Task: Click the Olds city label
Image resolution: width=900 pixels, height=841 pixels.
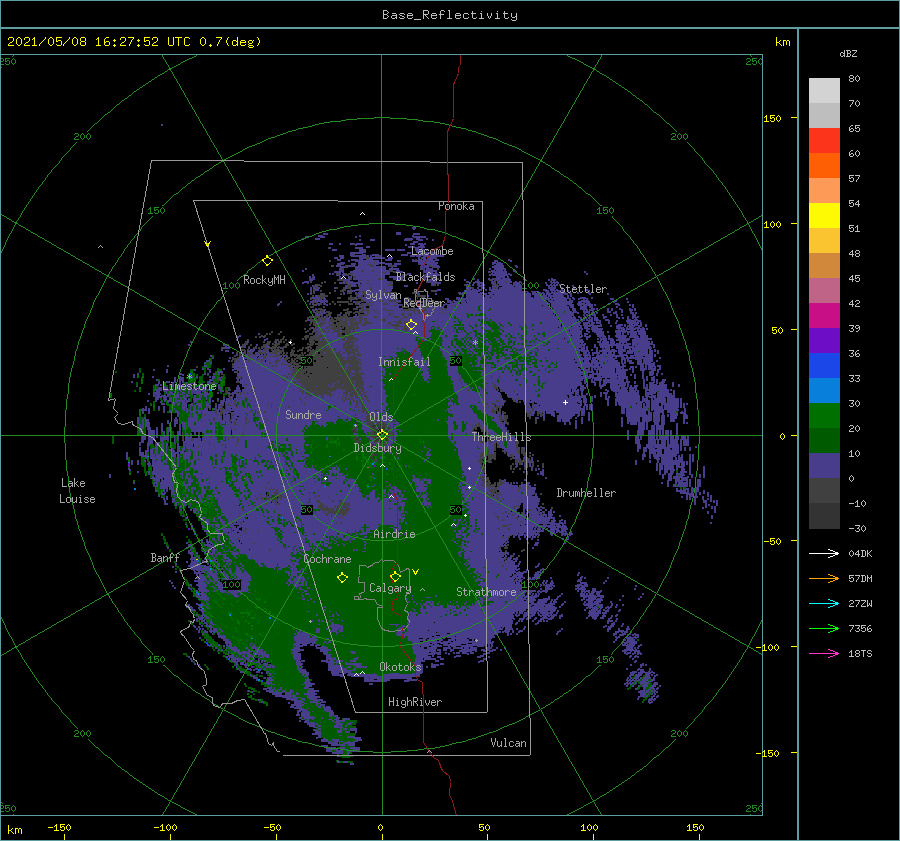Action: [381, 417]
